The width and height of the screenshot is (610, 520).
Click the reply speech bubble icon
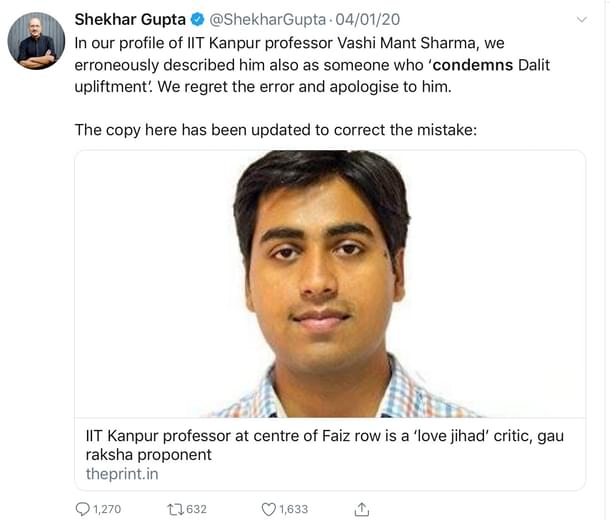[x=83, y=509]
